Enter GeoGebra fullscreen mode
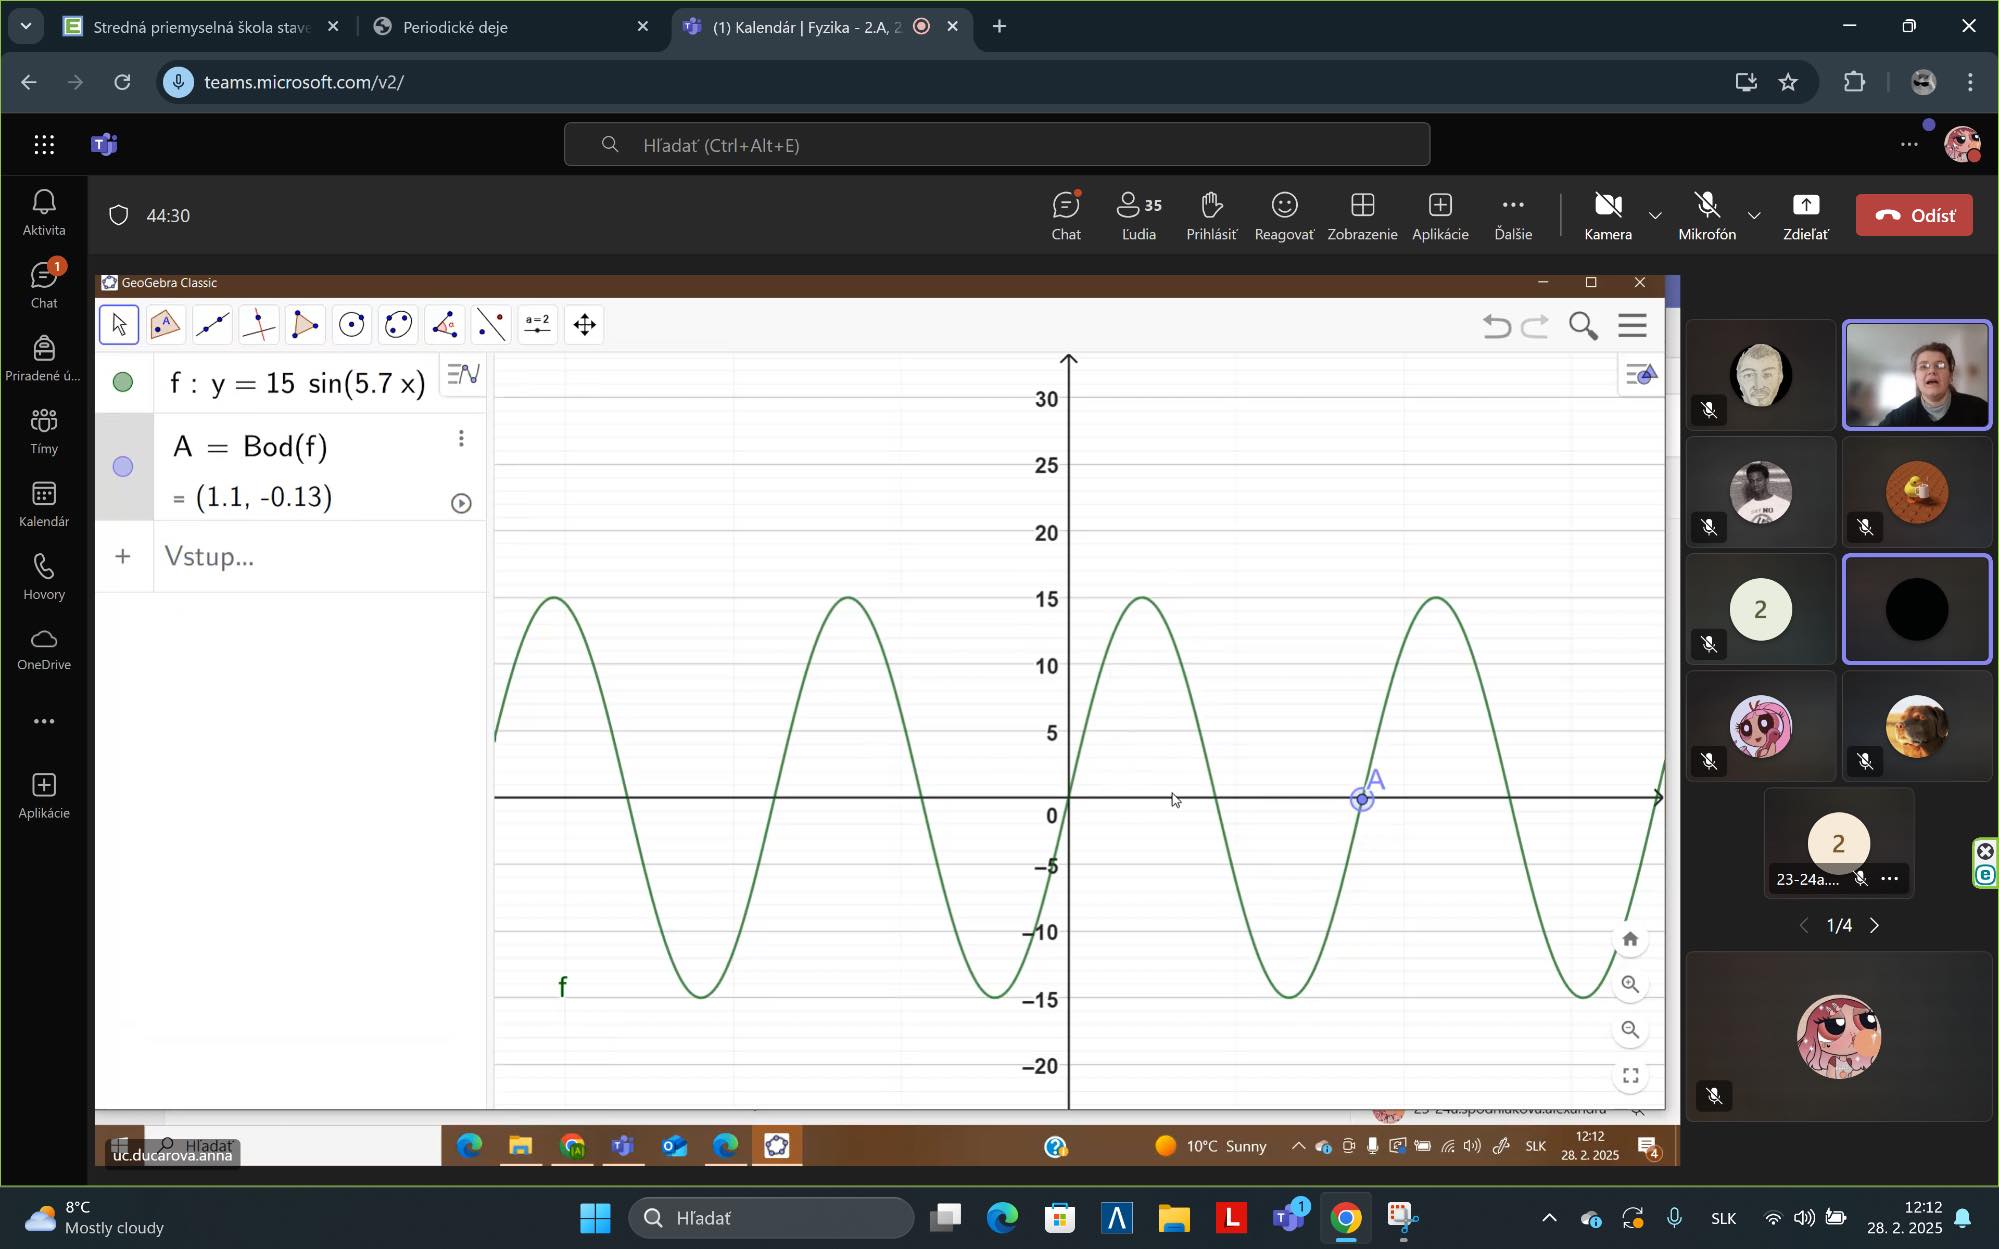 pos(1630,1076)
